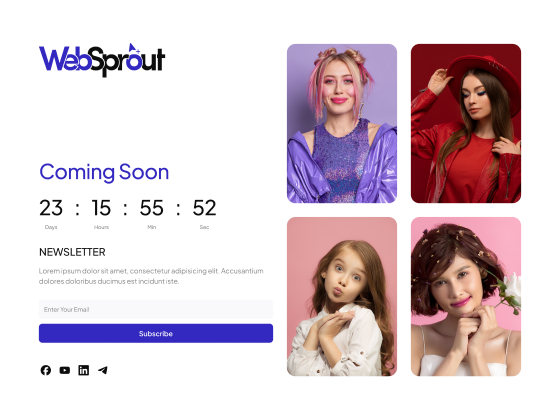Select the purple jacket woman photo
Screen dimensions: 560x400
pyautogui.click(x=342, y=124)
